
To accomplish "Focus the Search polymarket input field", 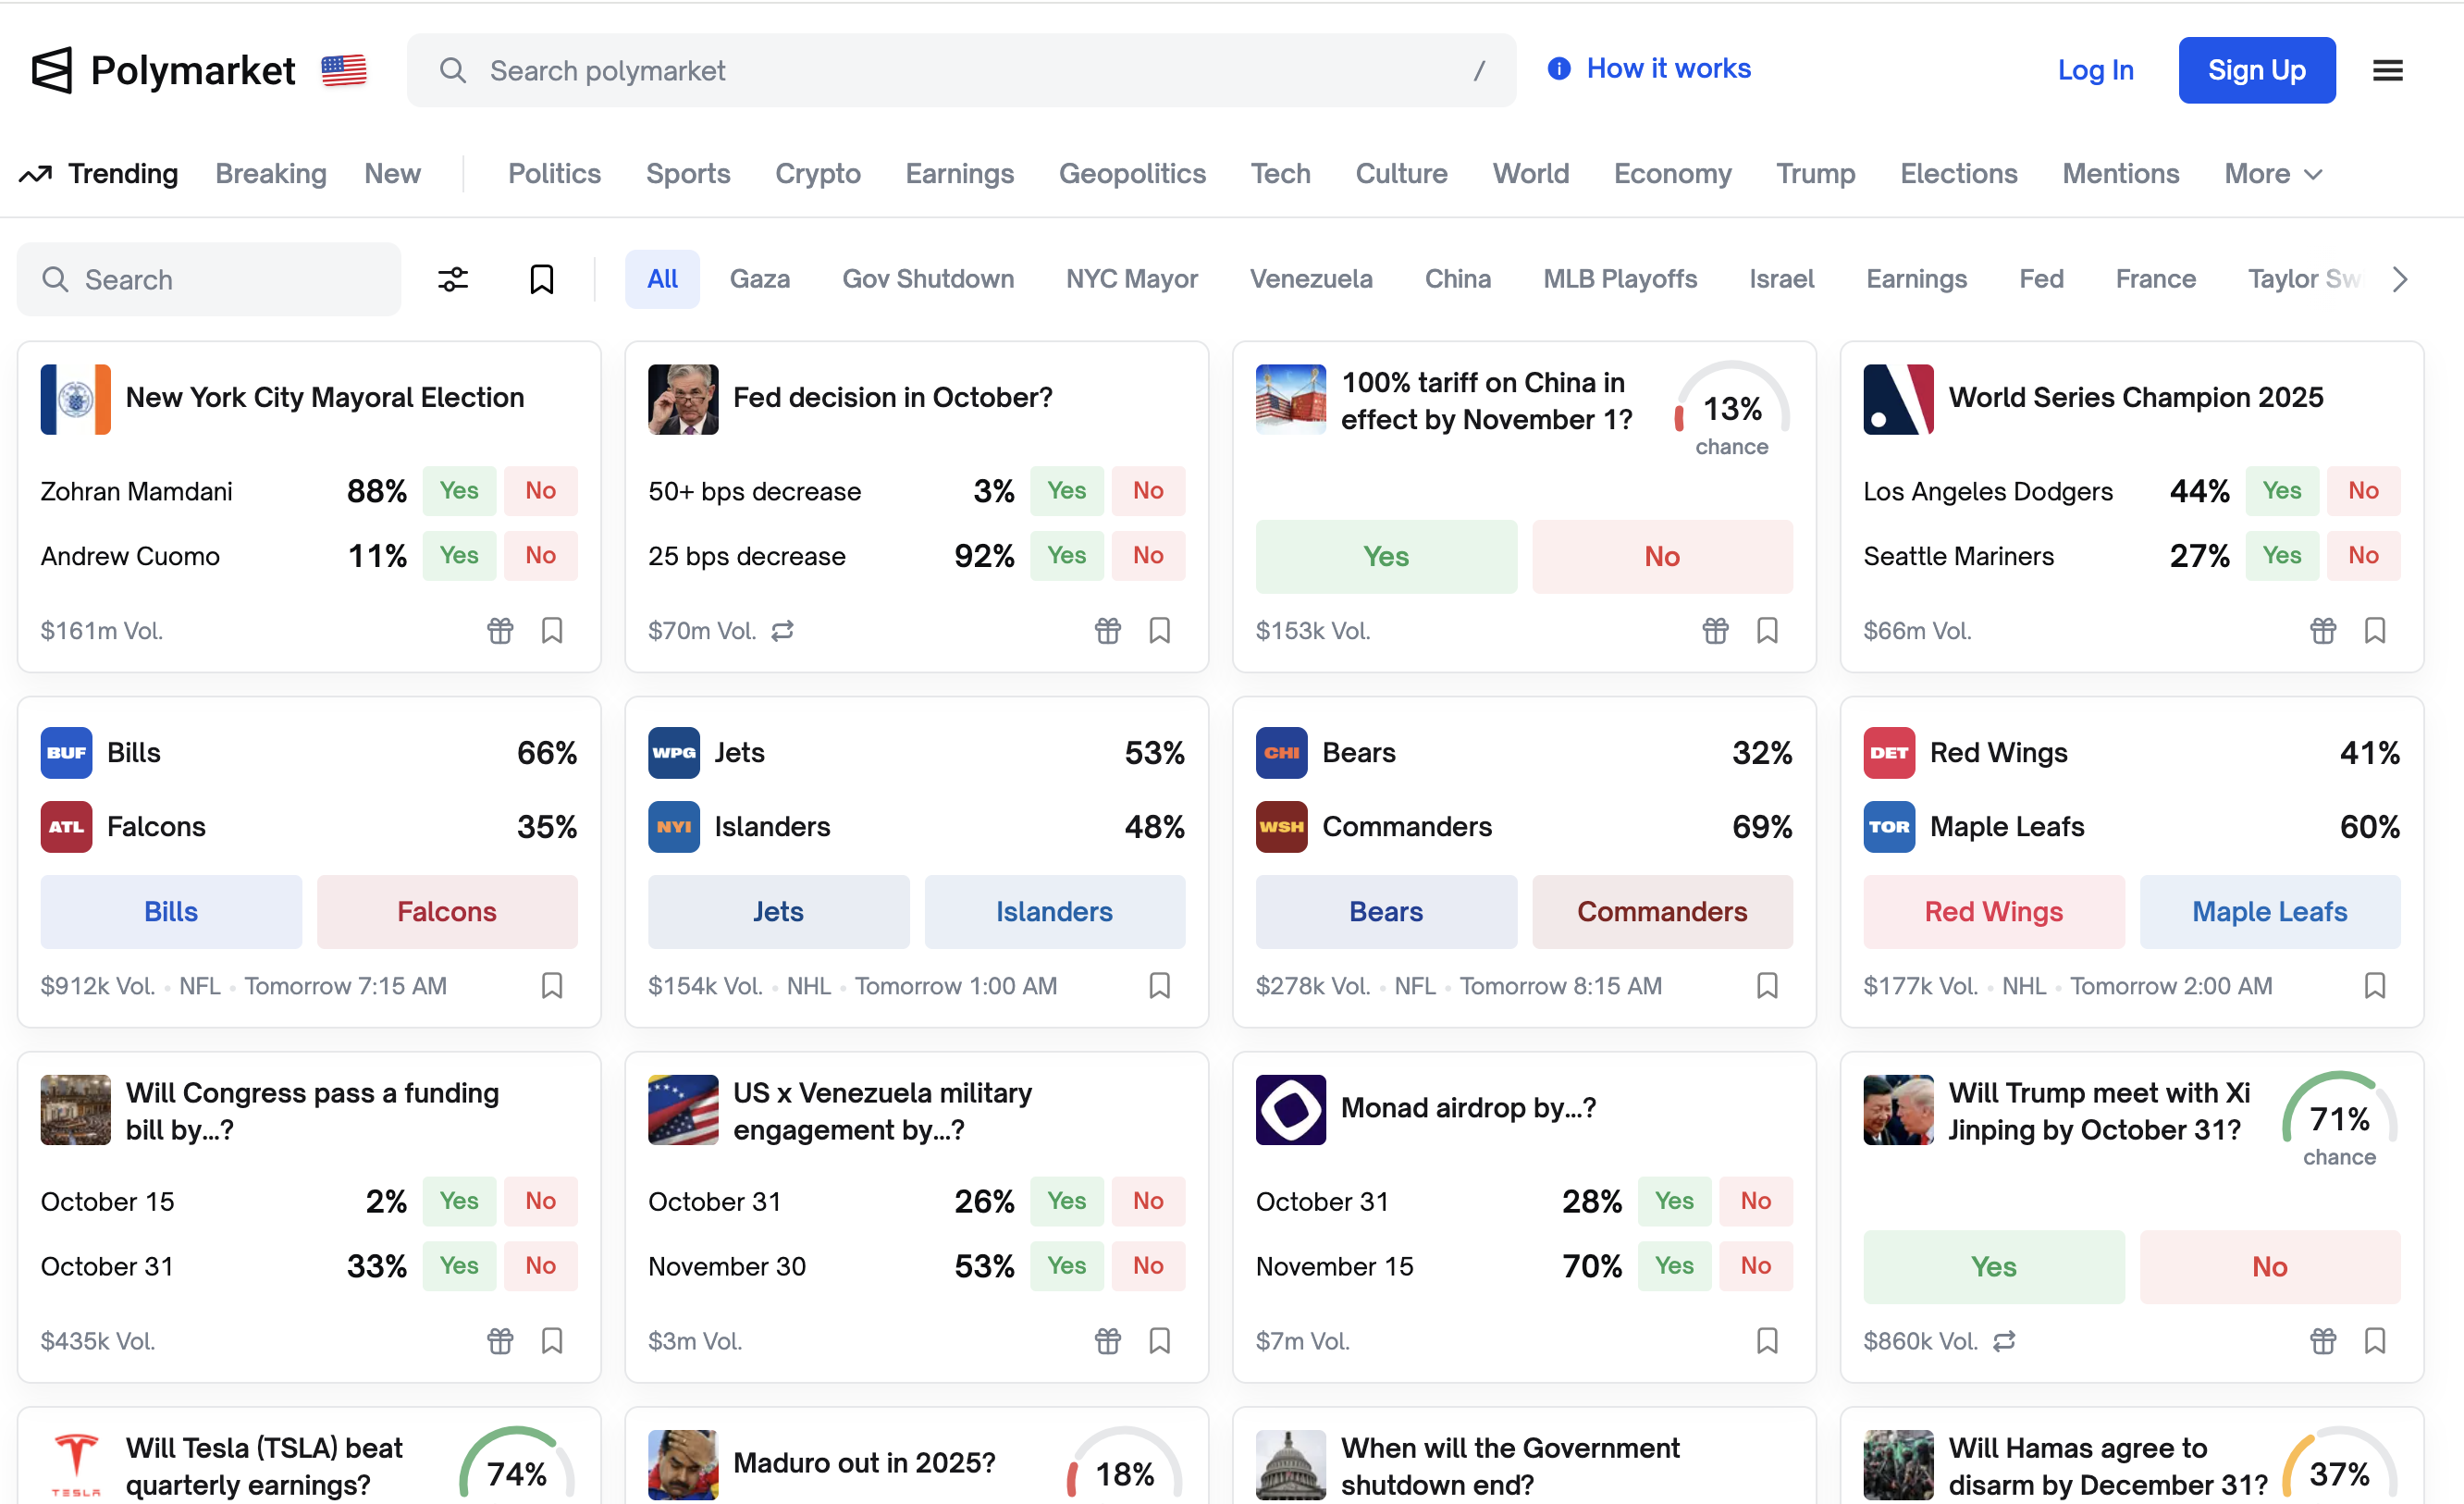I will coord(960,70).
